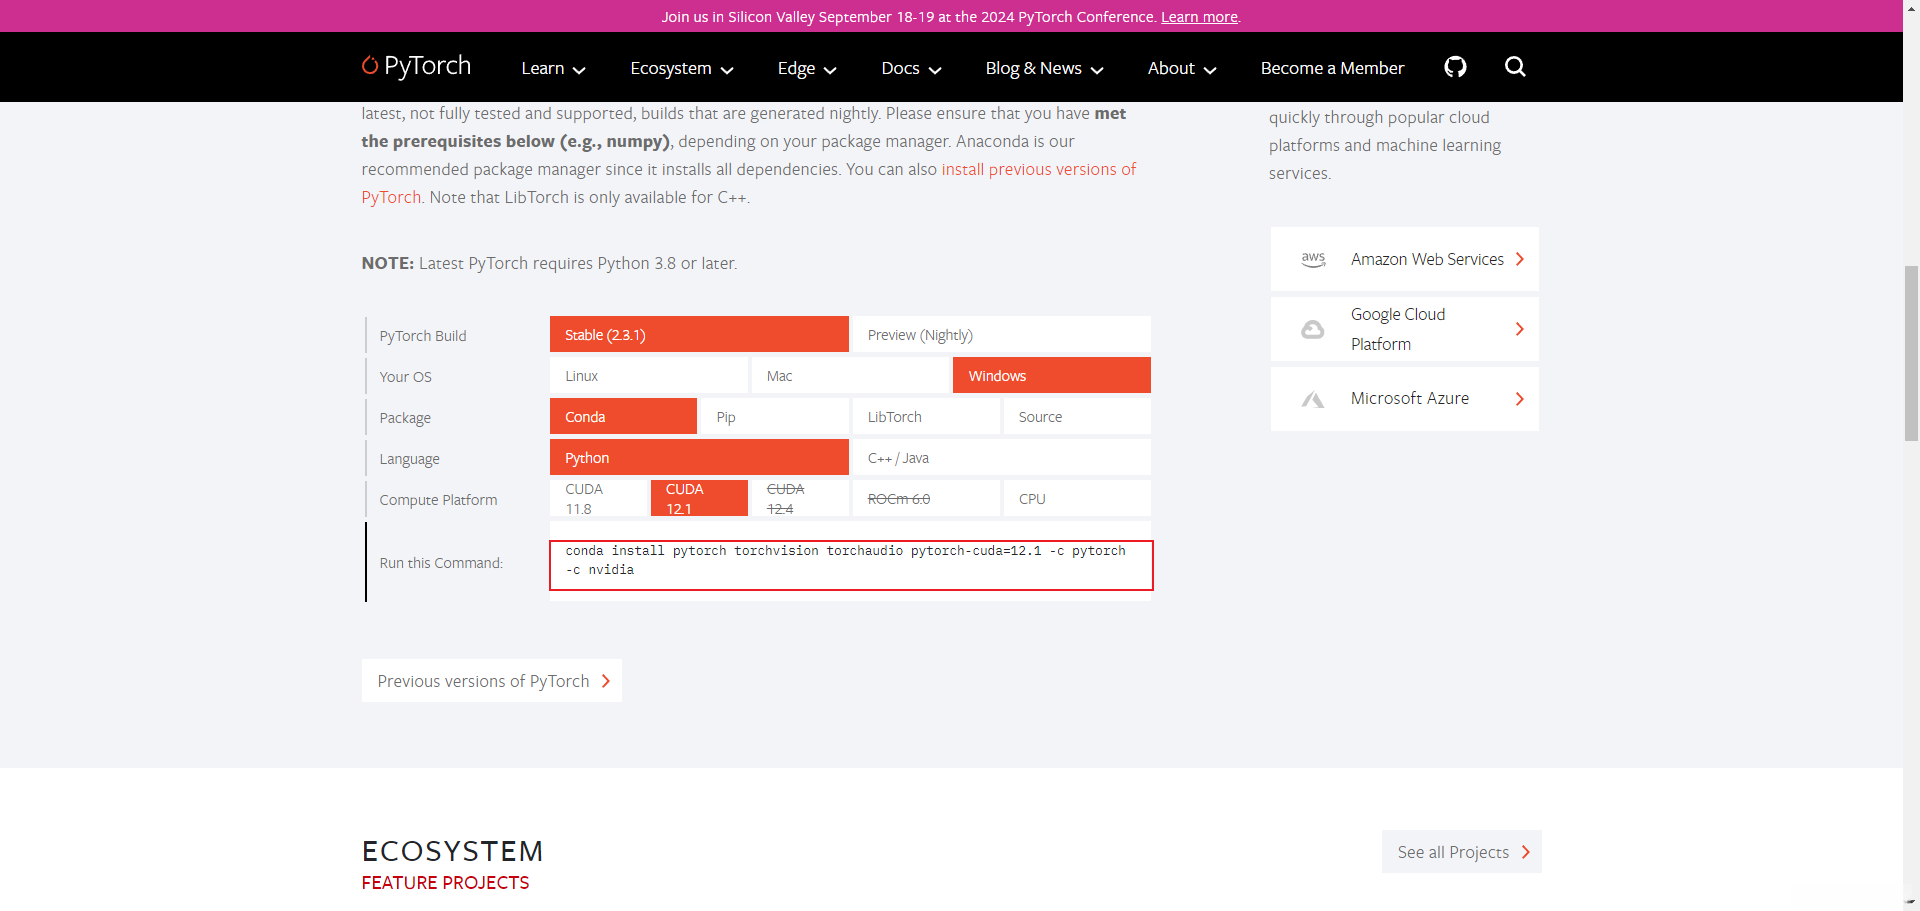1920x911 pixels.
Task: Click the ECOSYSTEM heading
Action: [452, 851]
